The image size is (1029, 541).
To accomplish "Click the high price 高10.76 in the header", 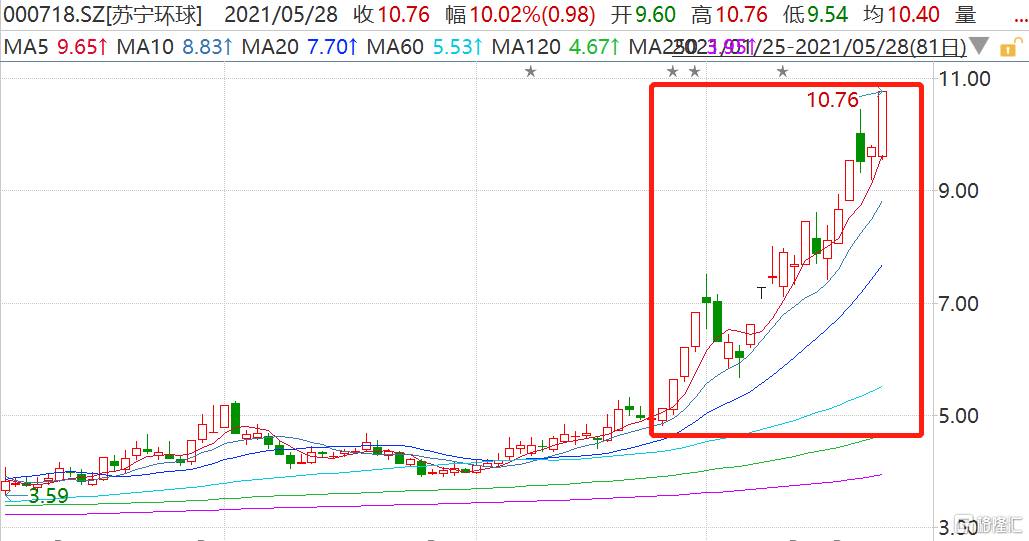I will click(x=730, y=14).
